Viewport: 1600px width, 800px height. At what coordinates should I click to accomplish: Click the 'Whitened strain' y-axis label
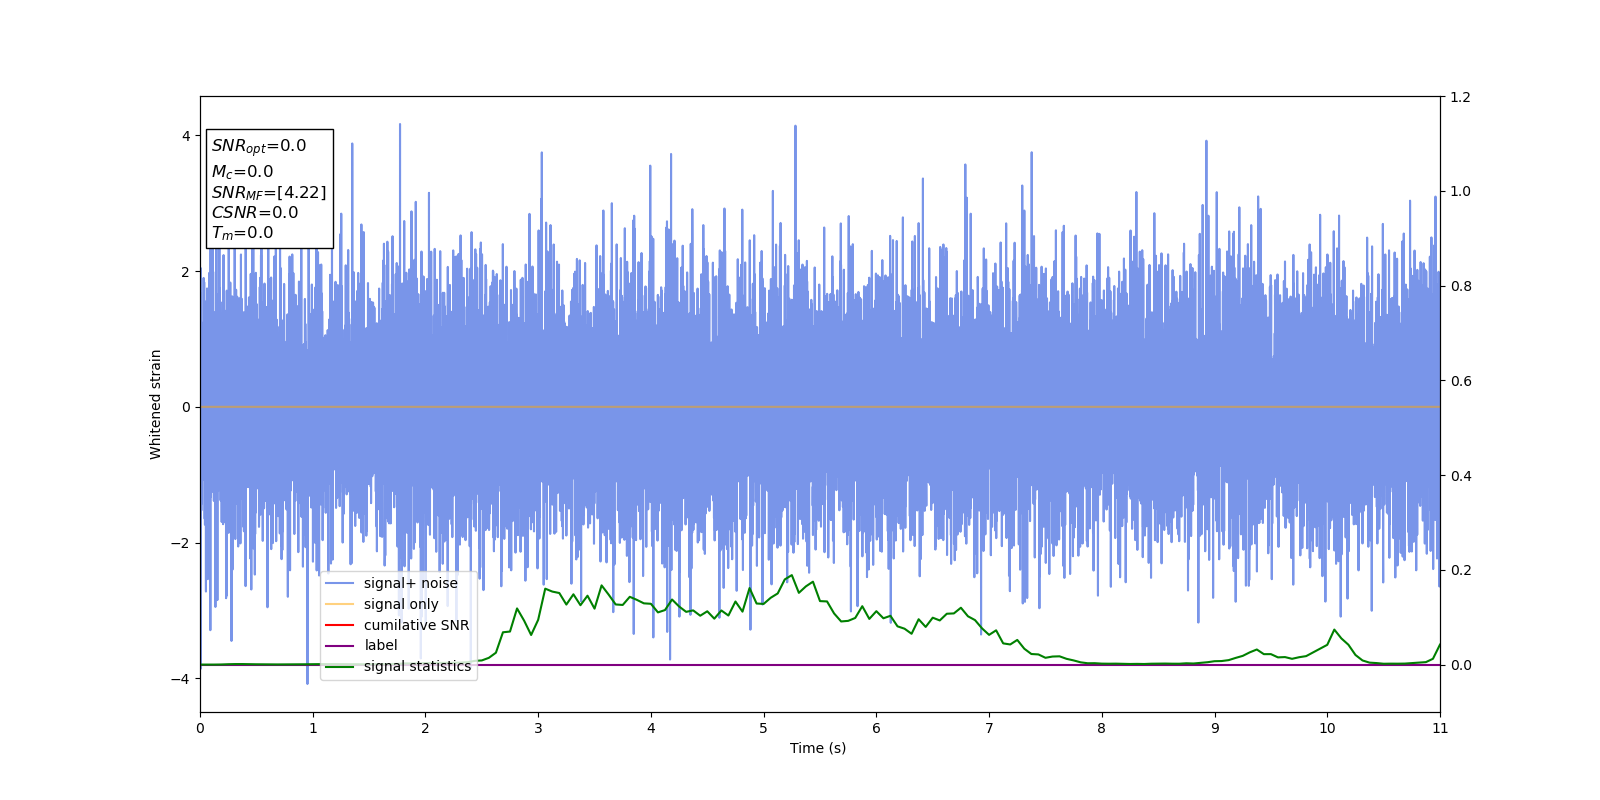click(x=156, y=404)
